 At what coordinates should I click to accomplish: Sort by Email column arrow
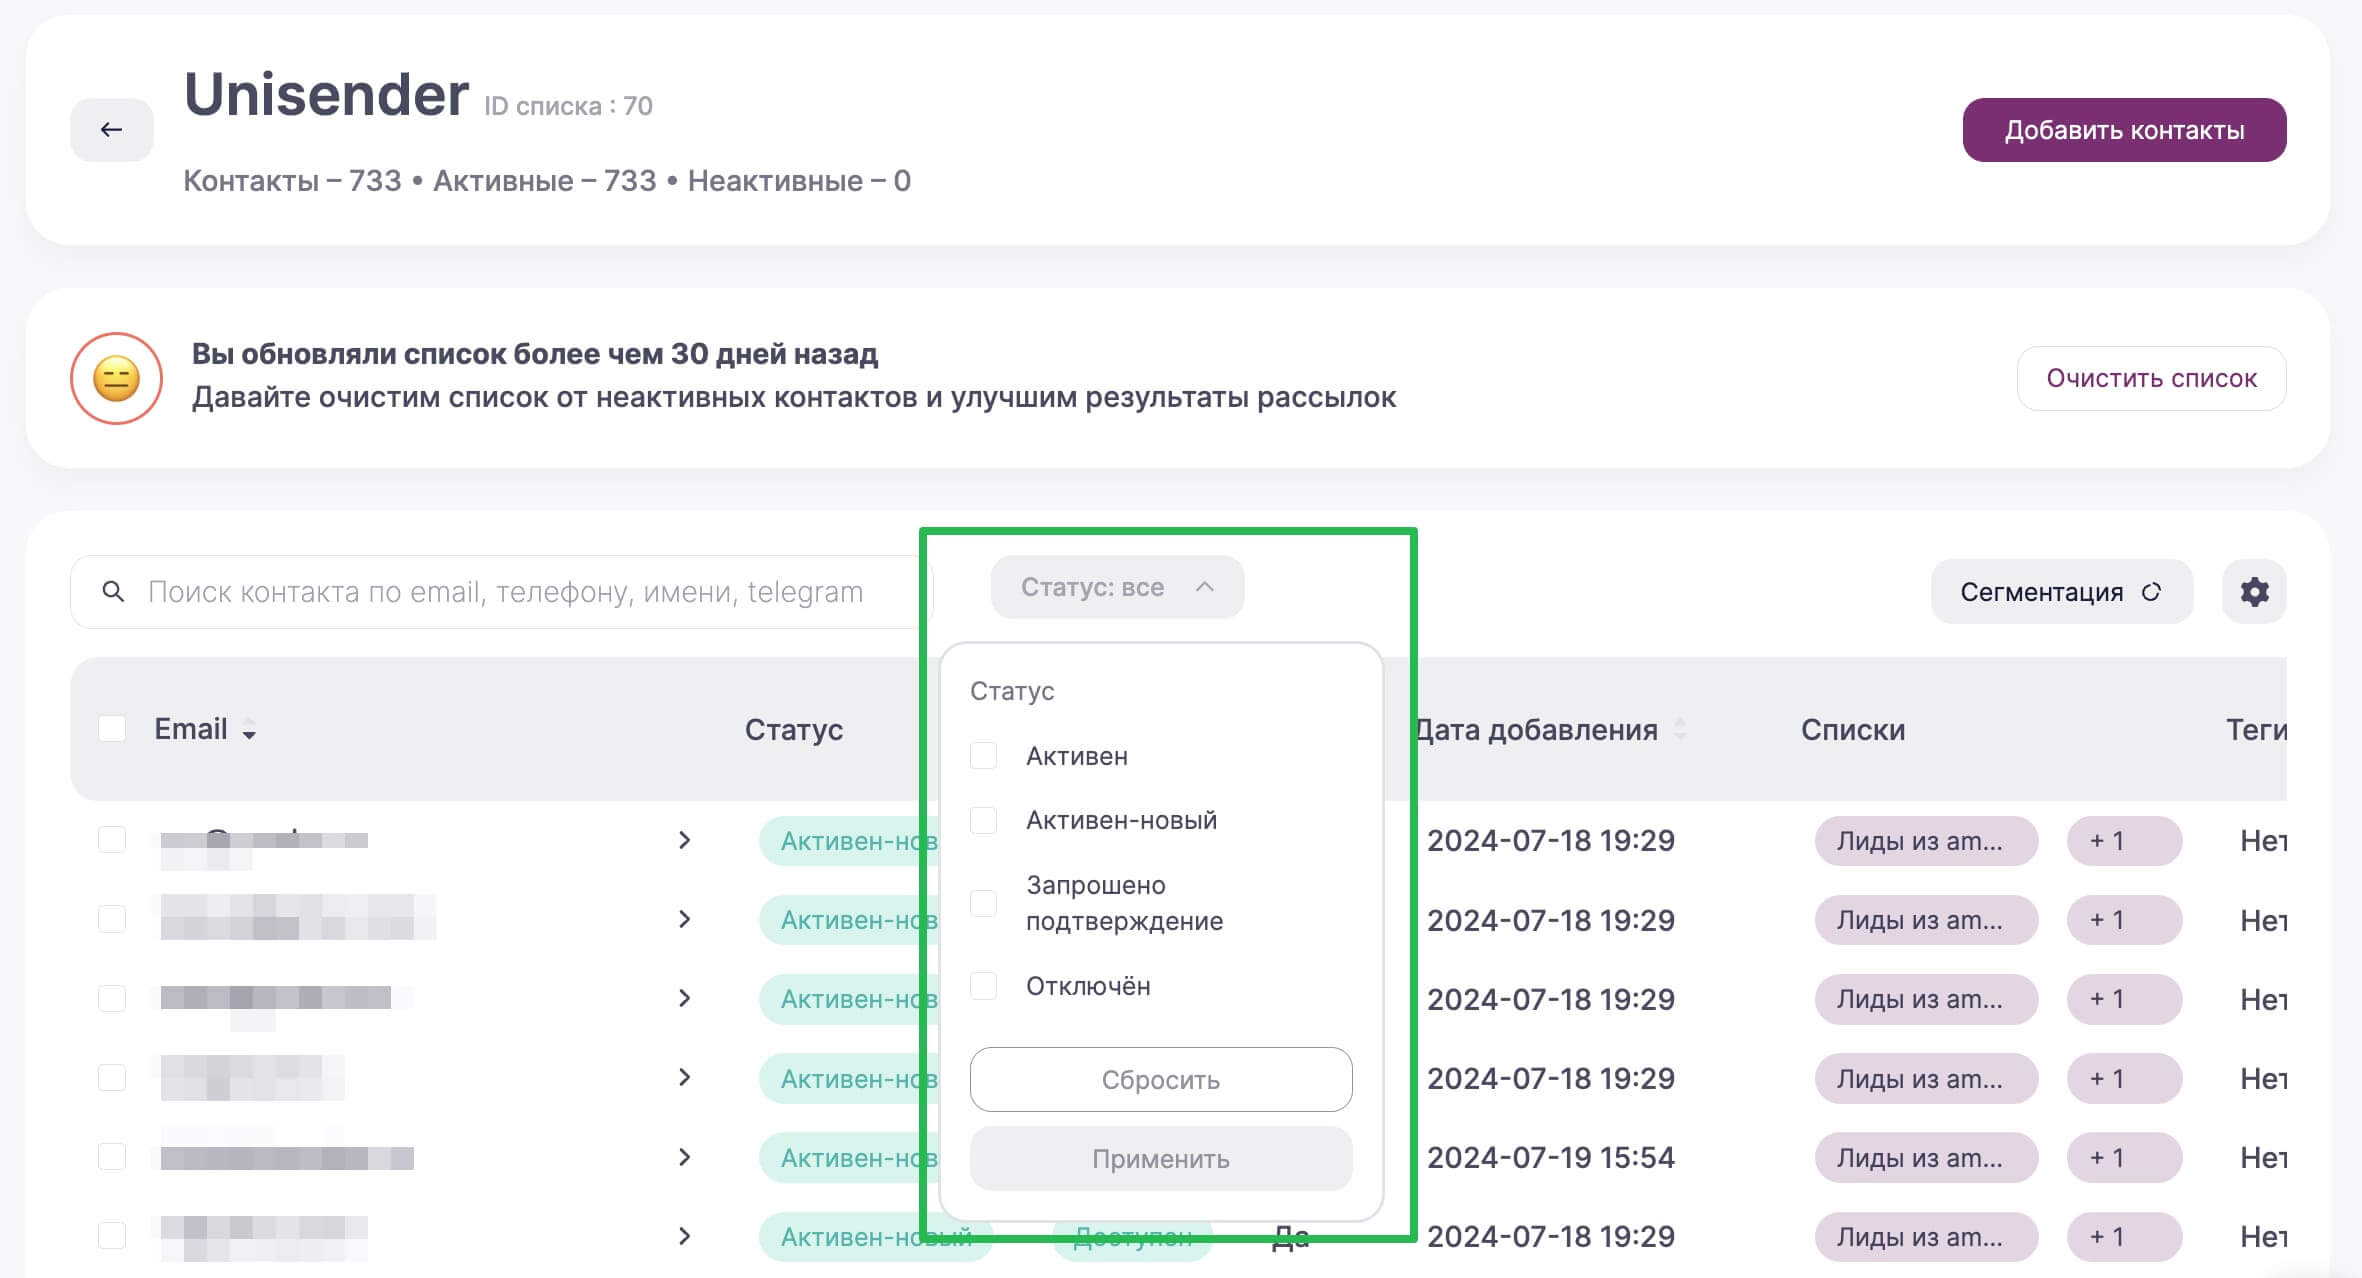249,730
